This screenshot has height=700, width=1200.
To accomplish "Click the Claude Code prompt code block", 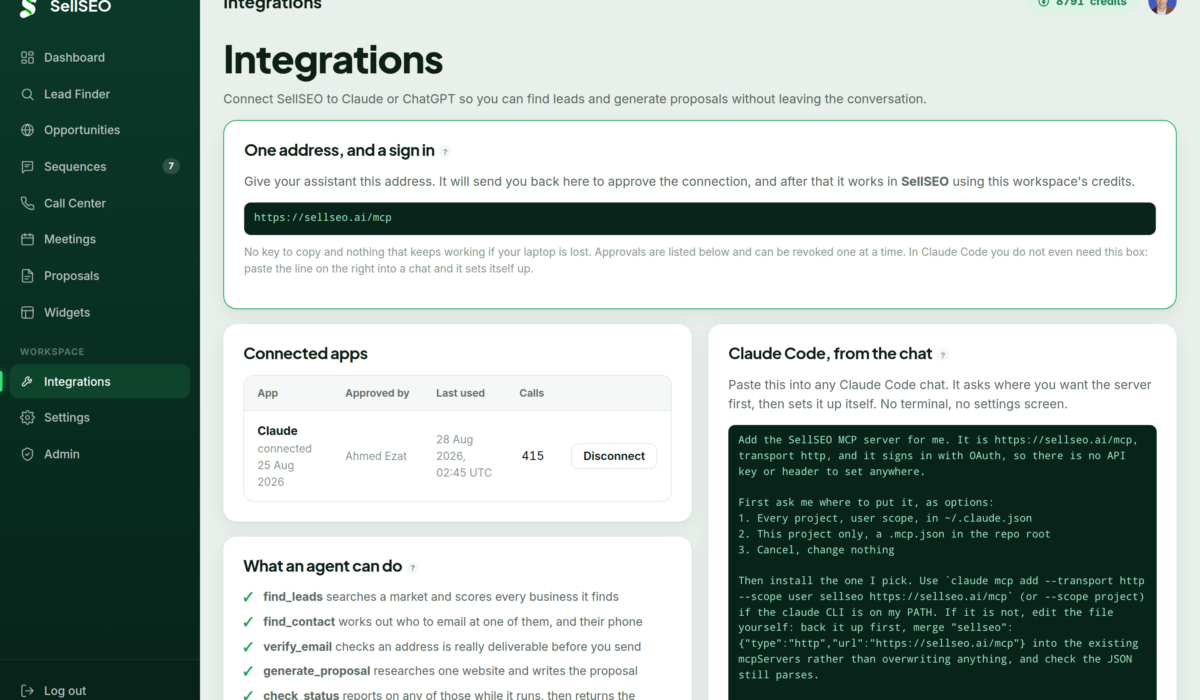I will 942,562.
